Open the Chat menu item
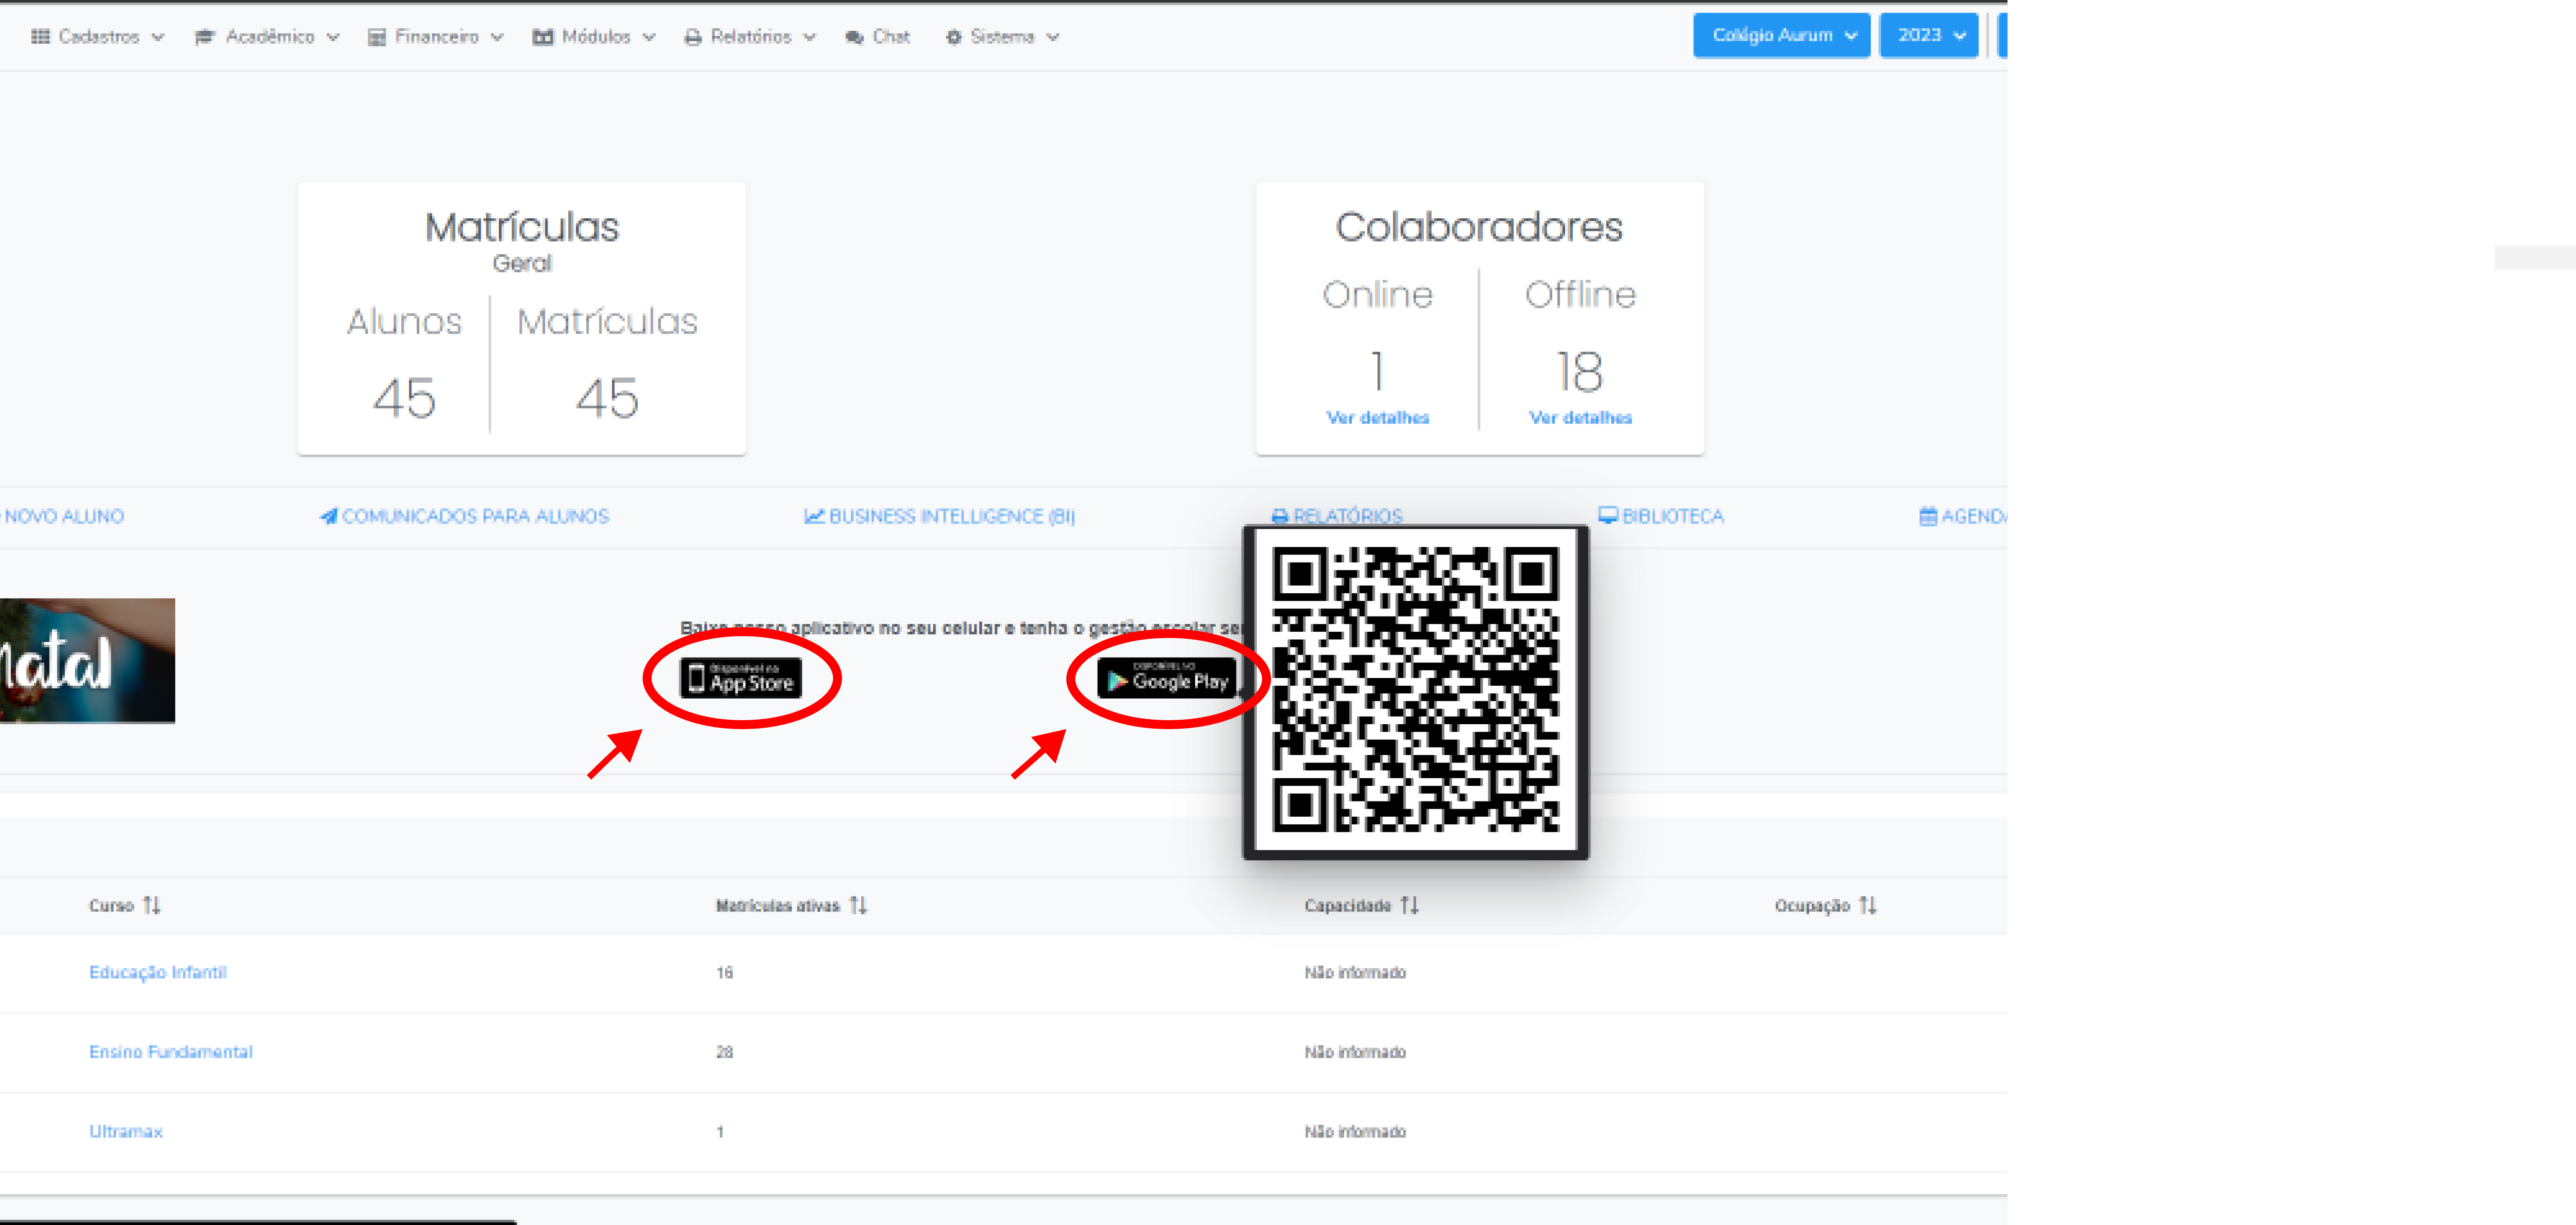This screenshot has width=2576, height=1225. point(878,37)
